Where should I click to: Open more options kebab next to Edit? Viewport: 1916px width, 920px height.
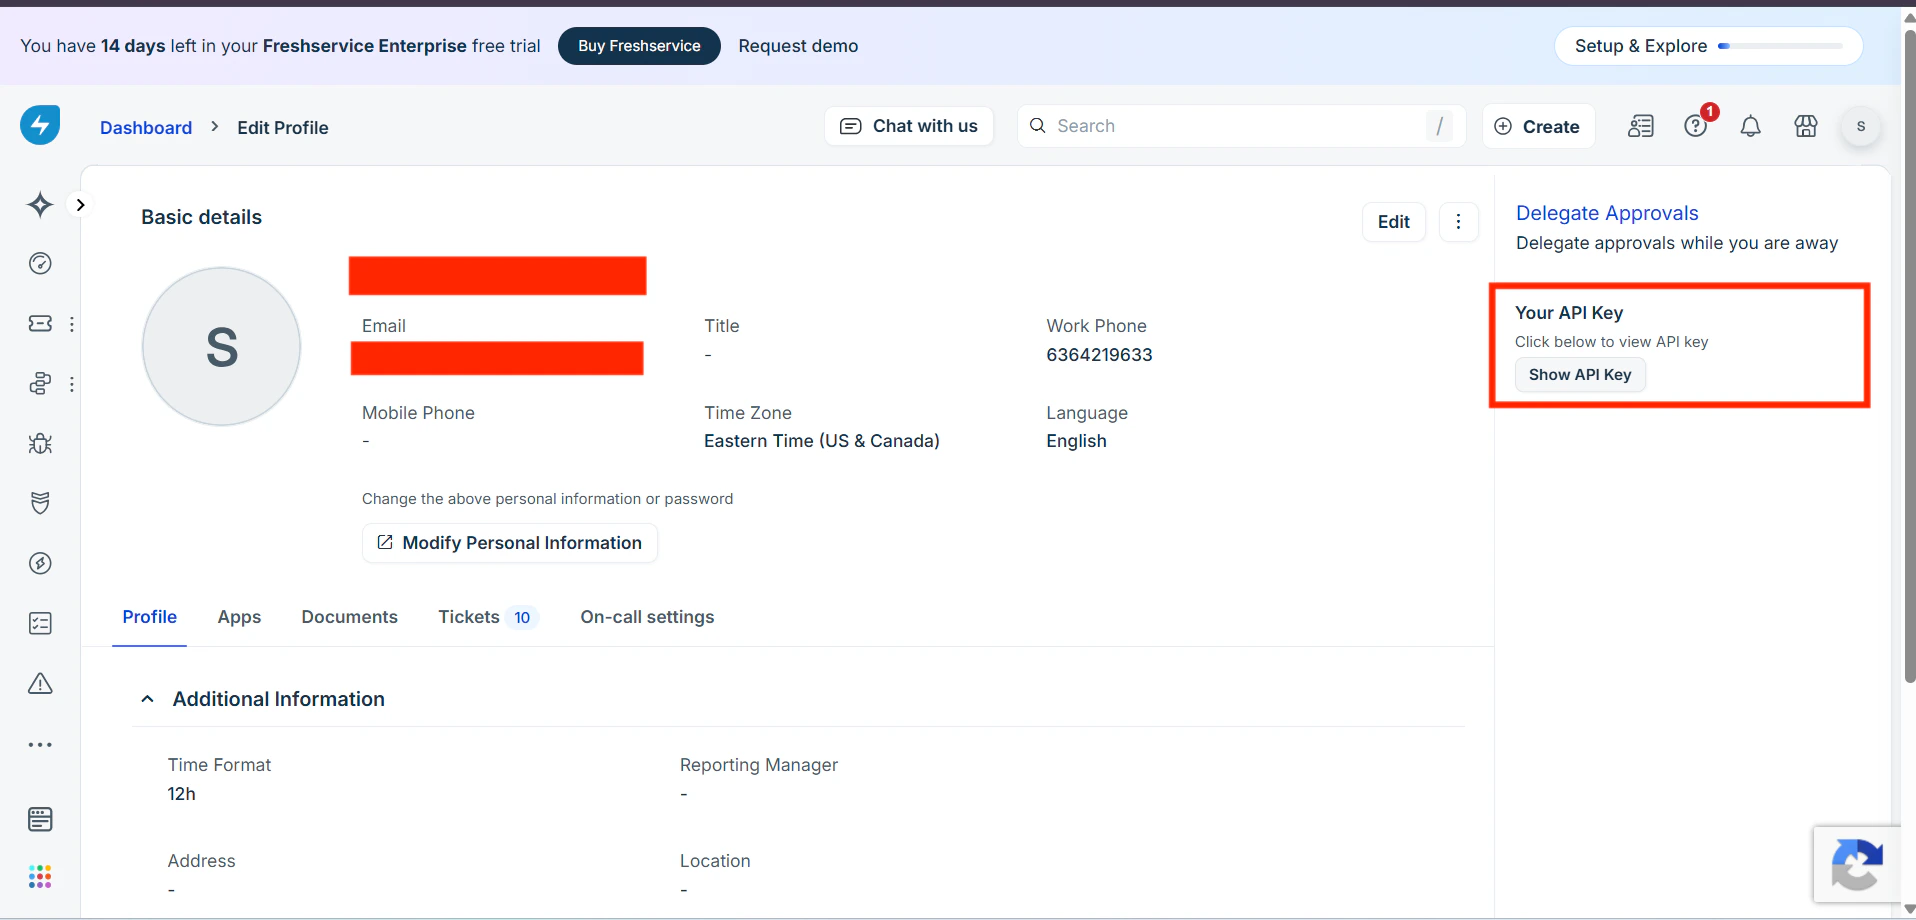click(x=1459, y=222)
